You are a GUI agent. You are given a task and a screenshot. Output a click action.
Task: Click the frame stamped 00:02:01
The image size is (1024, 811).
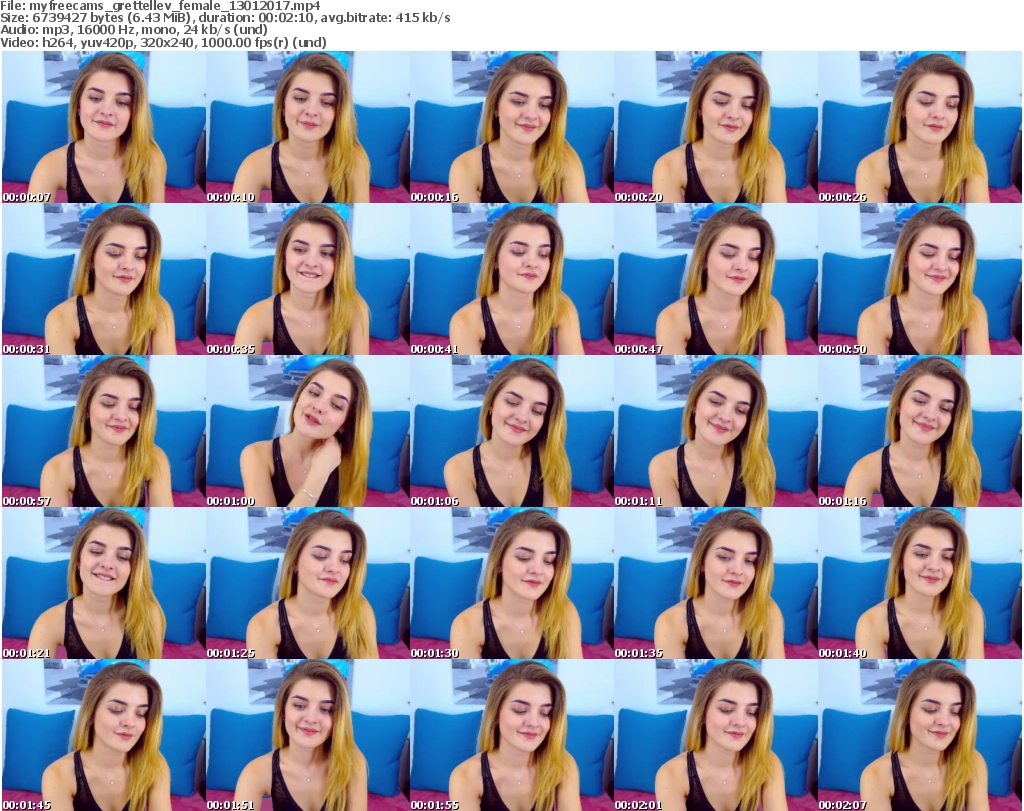click(x=715, y=735)
